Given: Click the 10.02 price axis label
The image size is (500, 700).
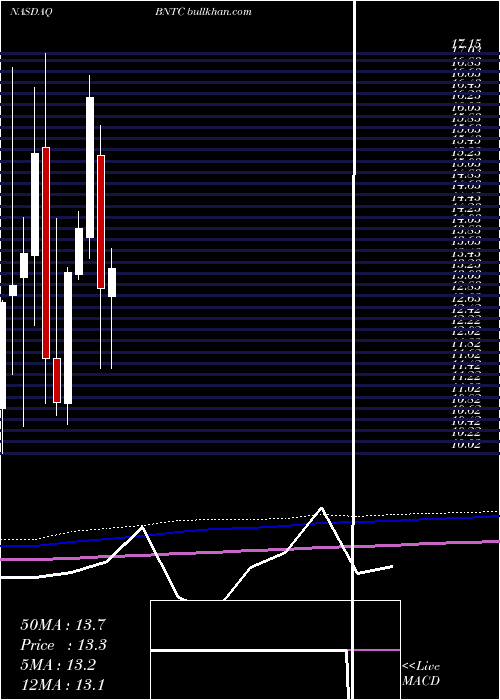Looking at the screenshot, I should 467,444.
